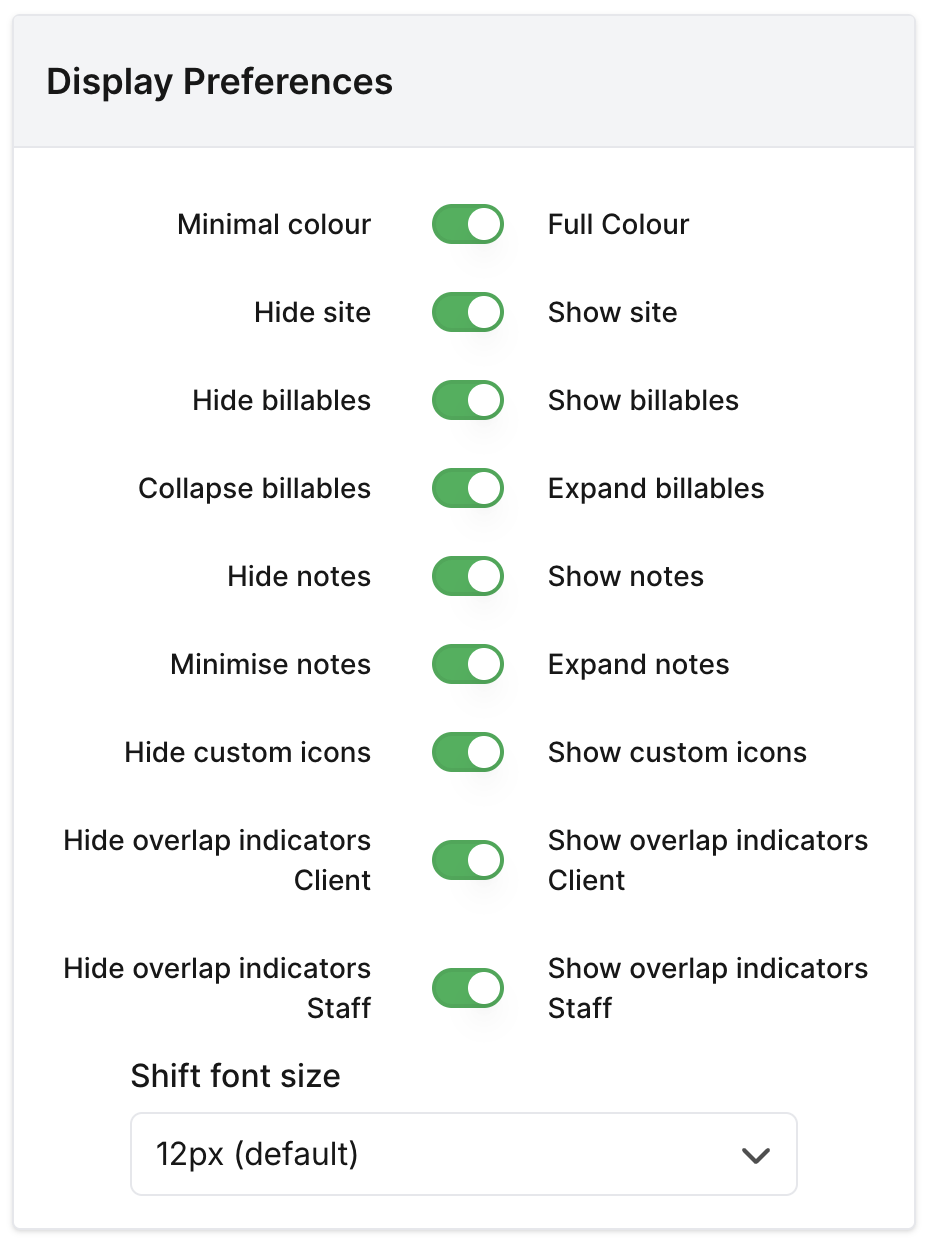Toggle Minimise / Expand notes switch
The image size is (930, 1244).
(x=467, y=665)
